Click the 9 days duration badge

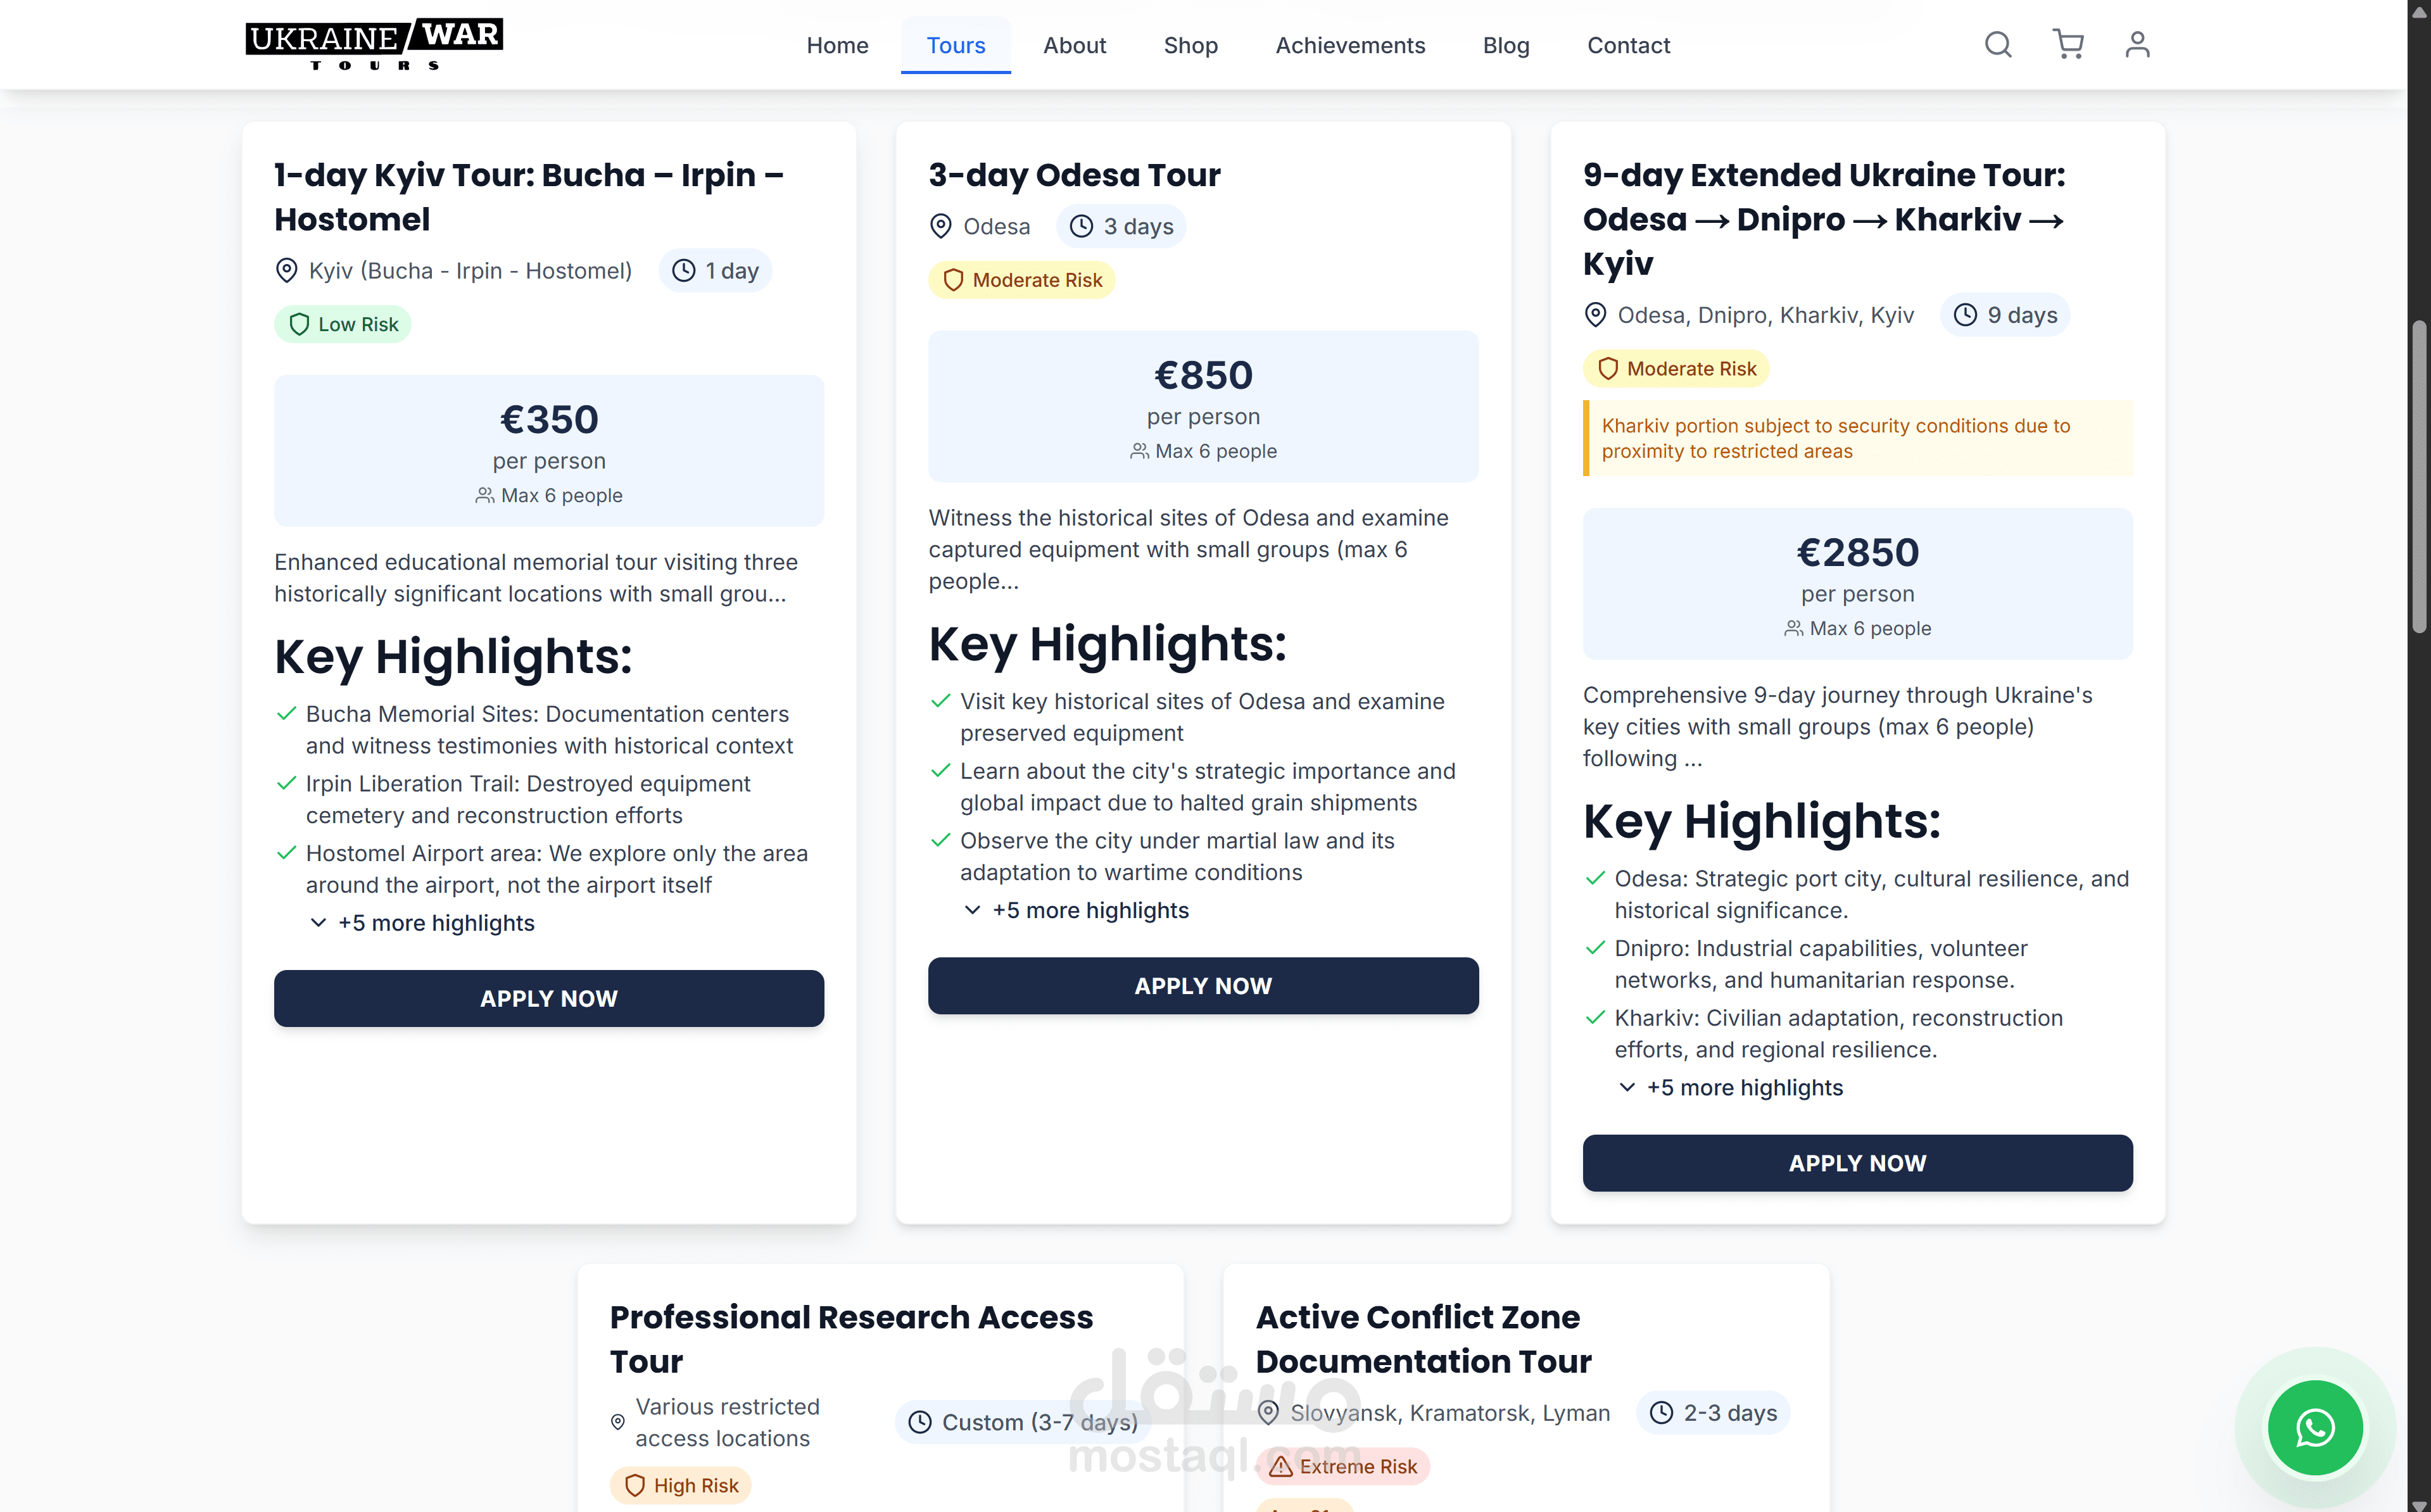tap(2005, 316)
